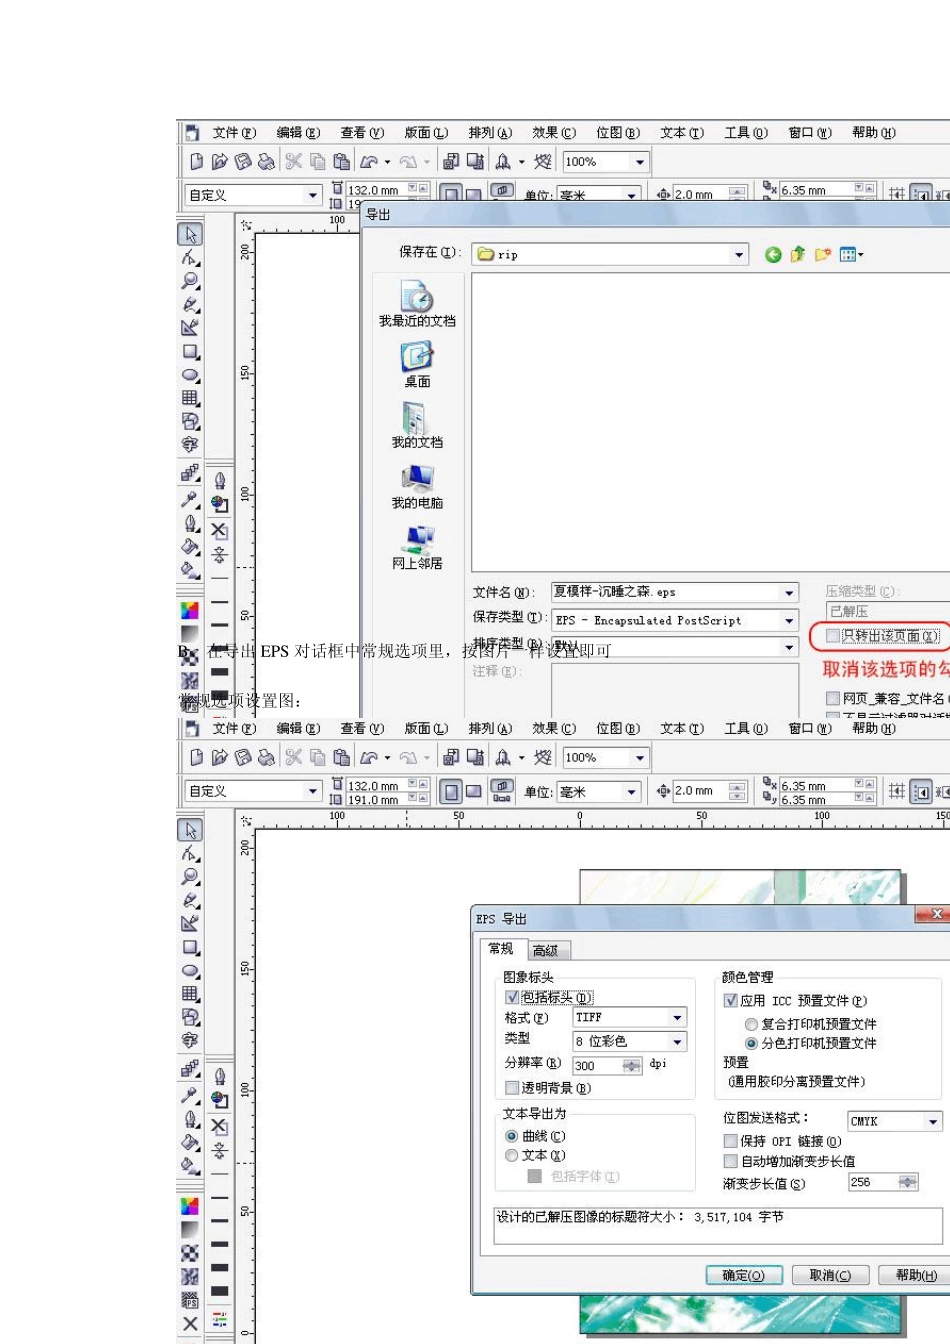This screenshot has height=1344, width=950.
Task: Select the Ellipse tool in lower screenshot toolbox
Action: (x=190, y=971)
